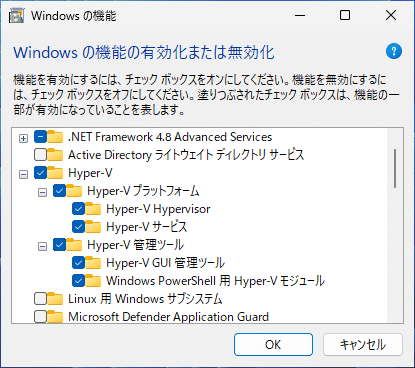Collapse the Hyper-V プラットフォーム node
This screenshot has height=368, width=415.
point(42,192)
